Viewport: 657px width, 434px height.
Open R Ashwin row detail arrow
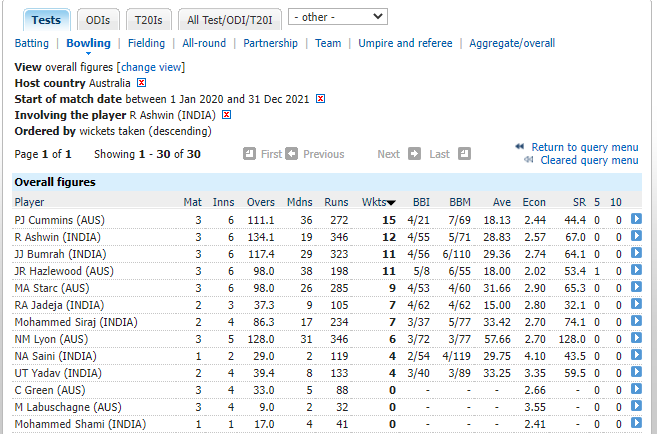tap(636, 236)
